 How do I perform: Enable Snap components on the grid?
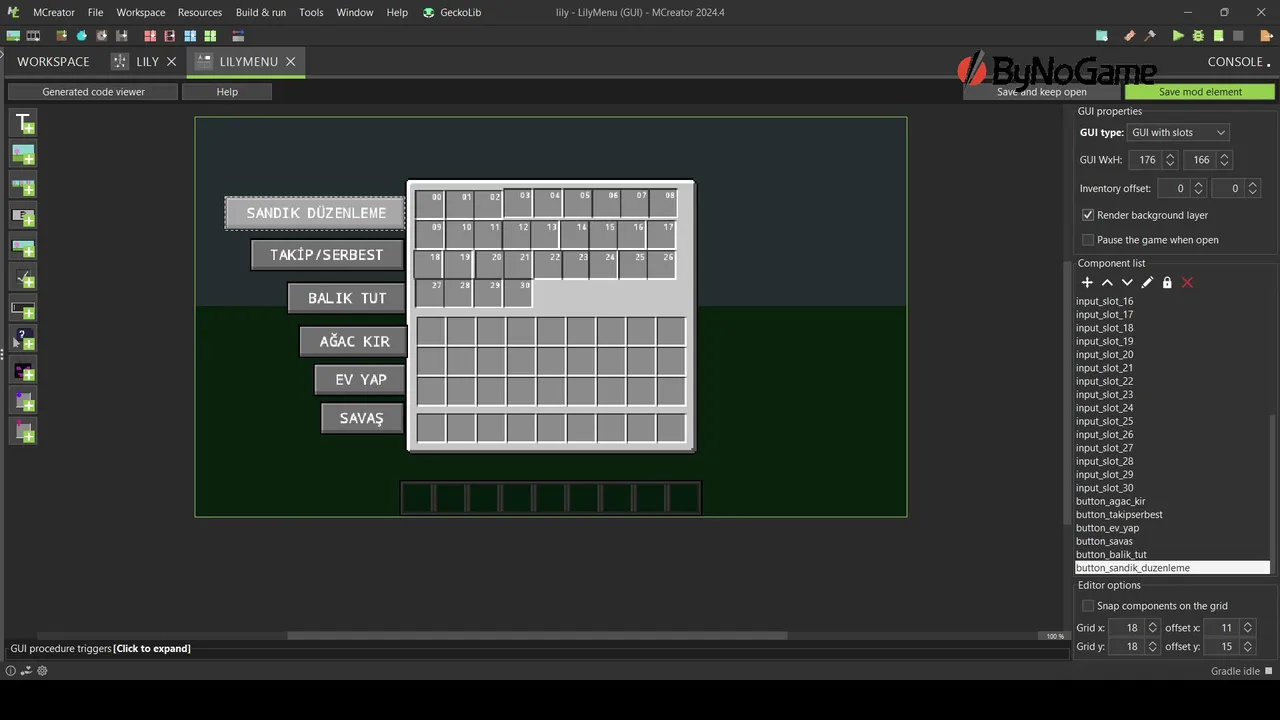1088,606
